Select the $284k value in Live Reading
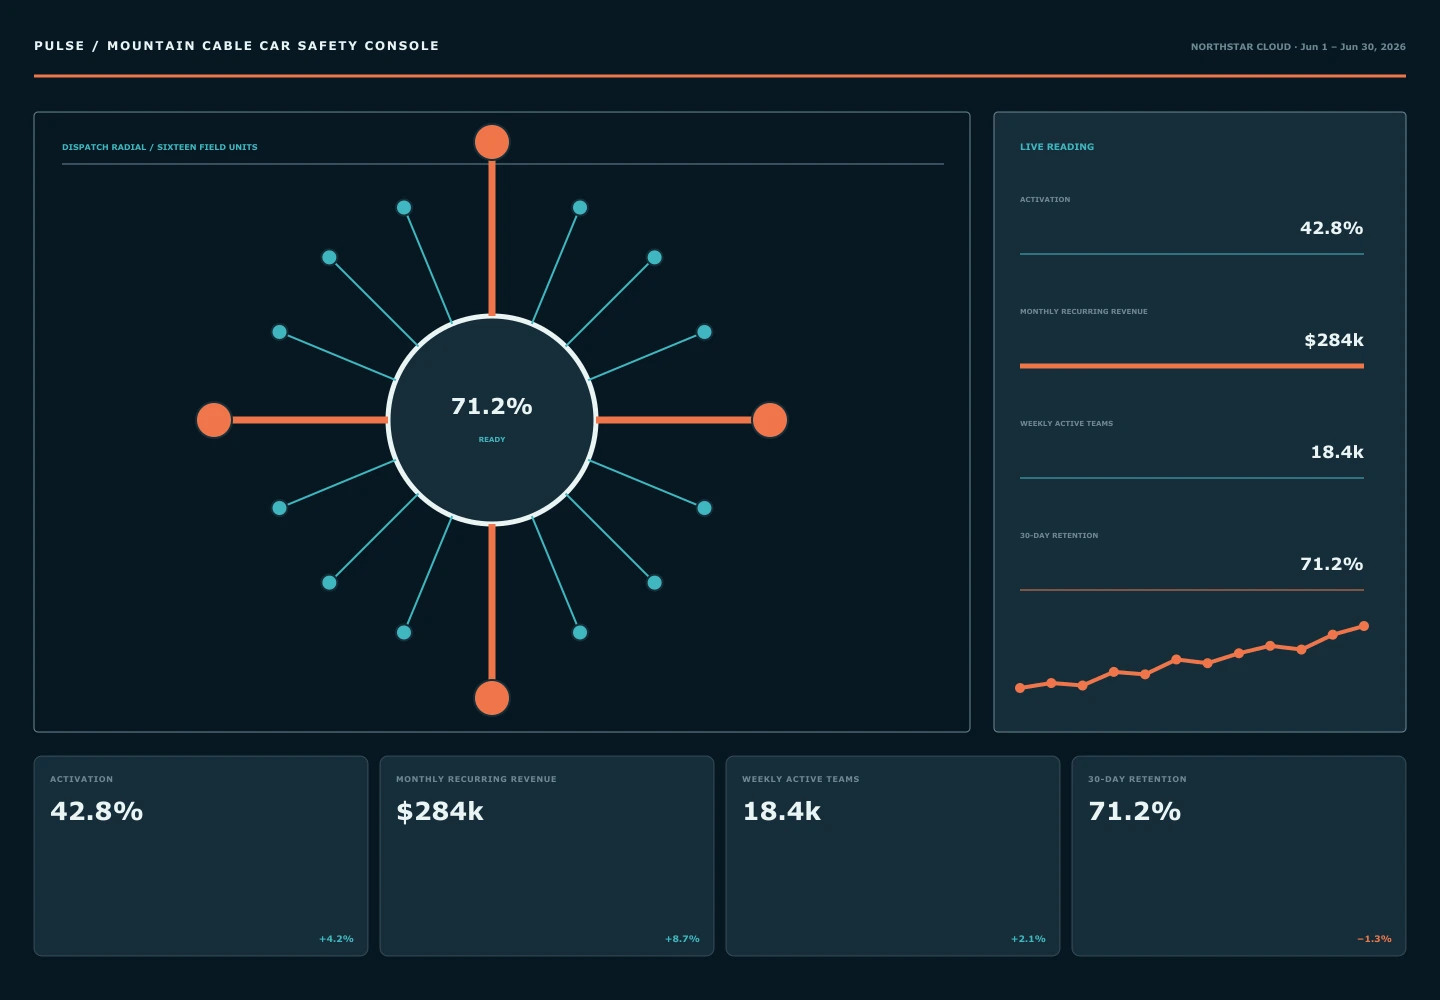 [1334, 340]
